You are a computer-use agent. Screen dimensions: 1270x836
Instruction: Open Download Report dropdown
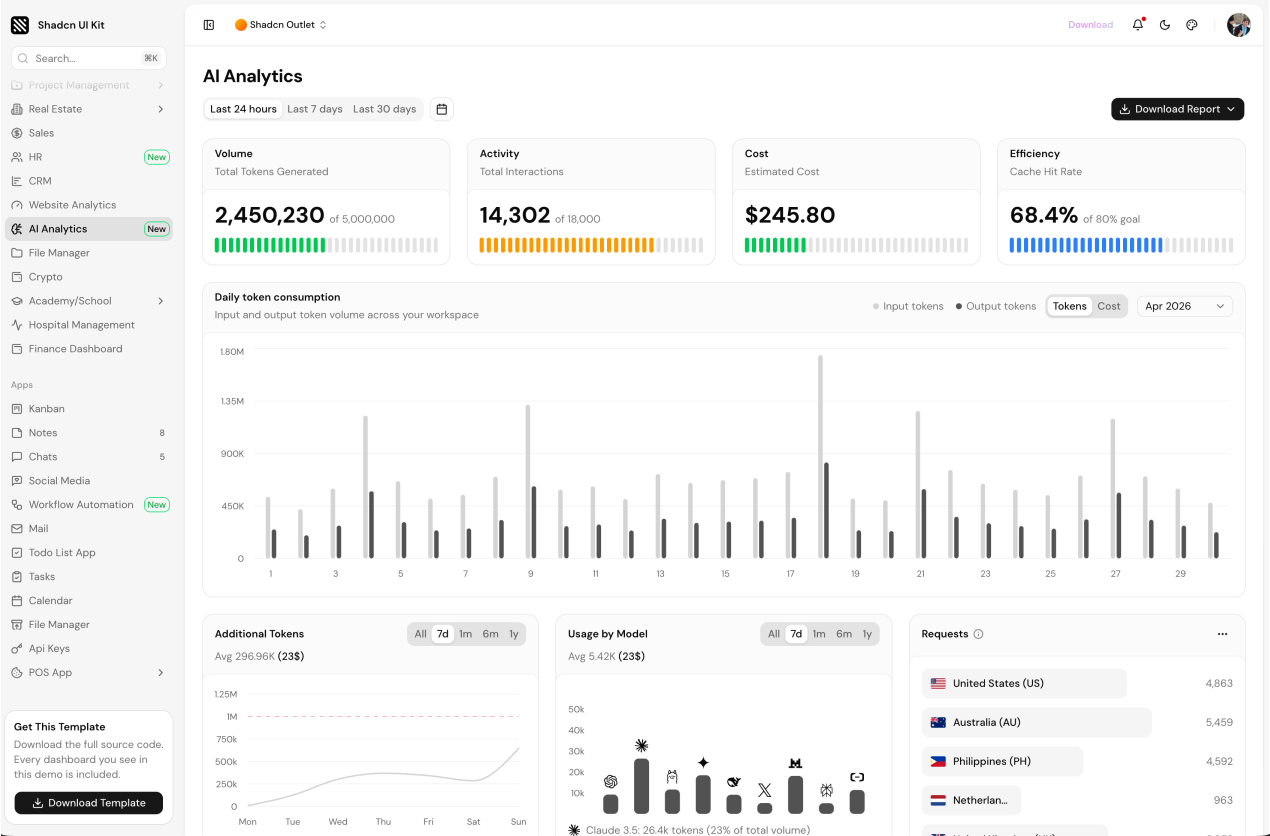[1177, 109]
